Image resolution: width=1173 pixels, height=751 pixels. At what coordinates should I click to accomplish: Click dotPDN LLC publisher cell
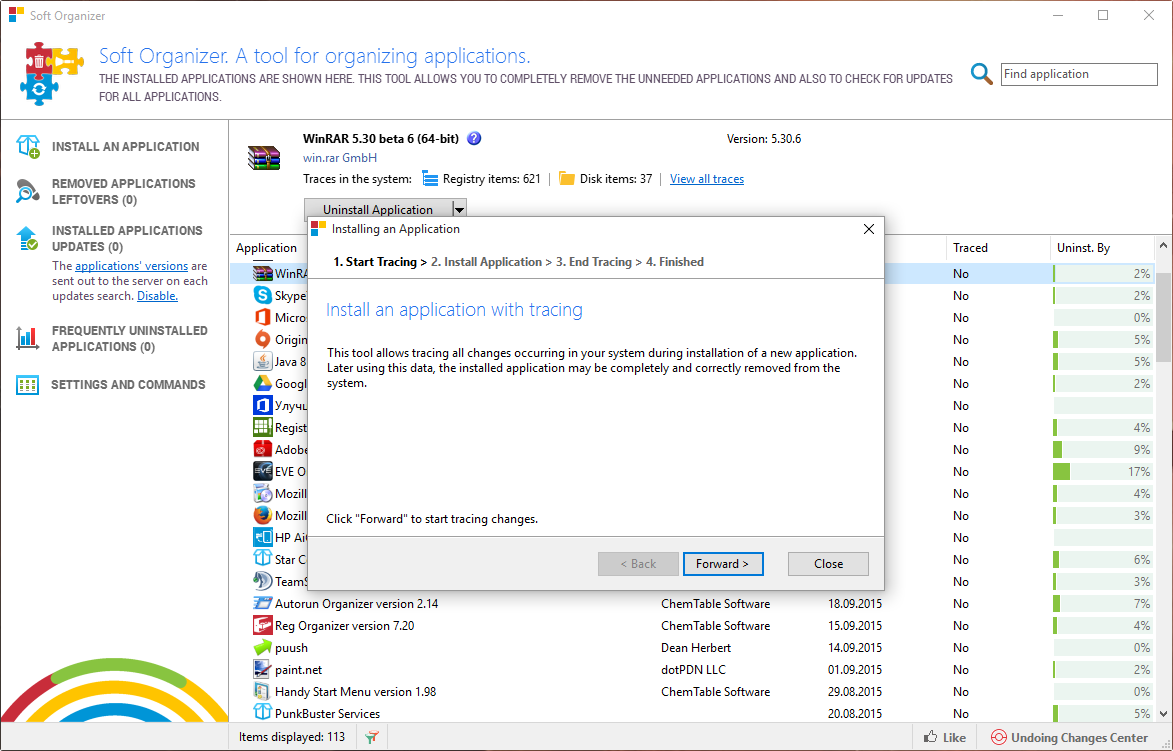tap(693, 669)
